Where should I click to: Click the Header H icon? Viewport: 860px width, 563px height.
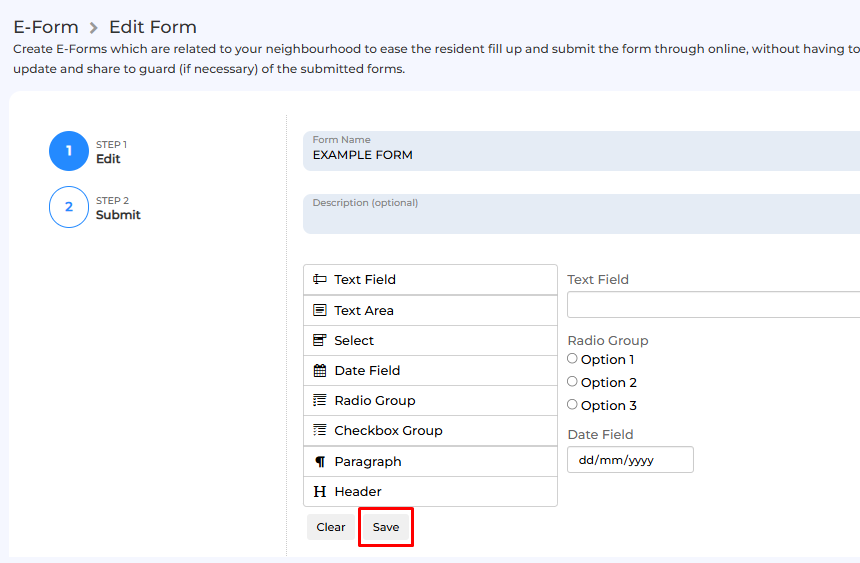point(320,491)
